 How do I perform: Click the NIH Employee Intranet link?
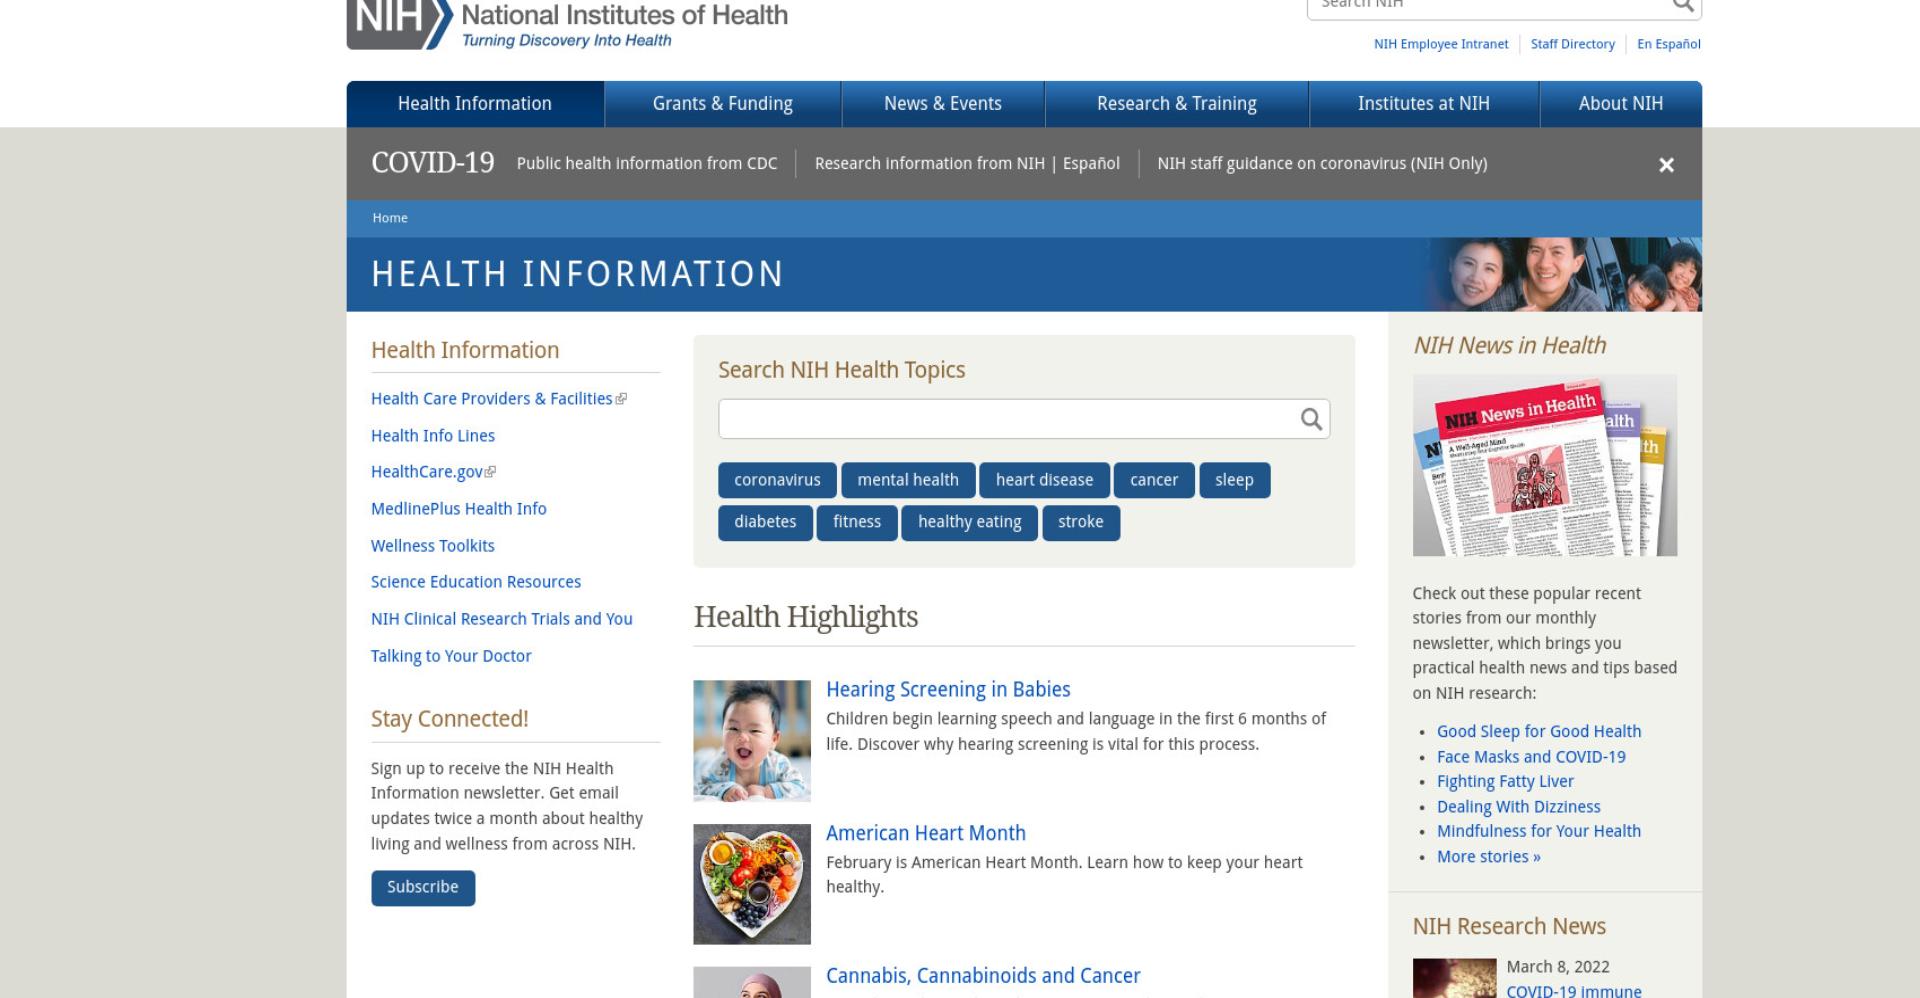click(1441, 44)
